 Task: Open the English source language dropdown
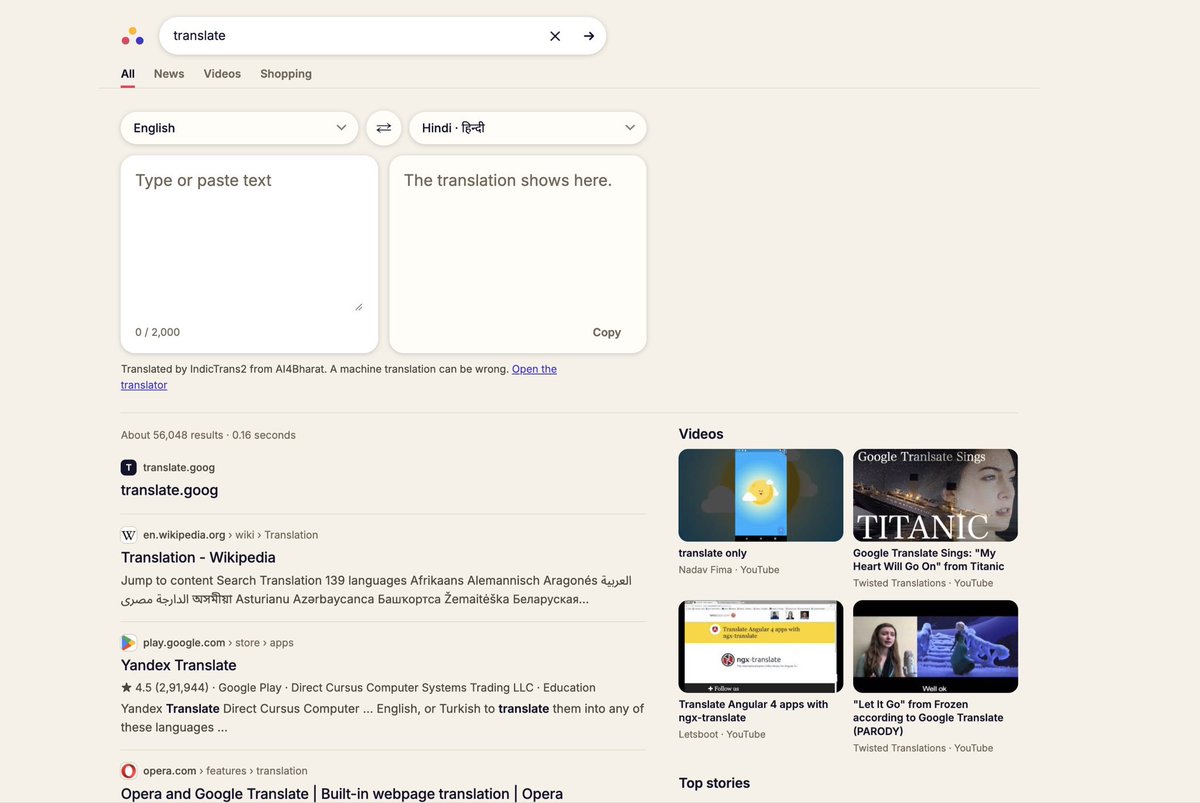pos(239,128)
